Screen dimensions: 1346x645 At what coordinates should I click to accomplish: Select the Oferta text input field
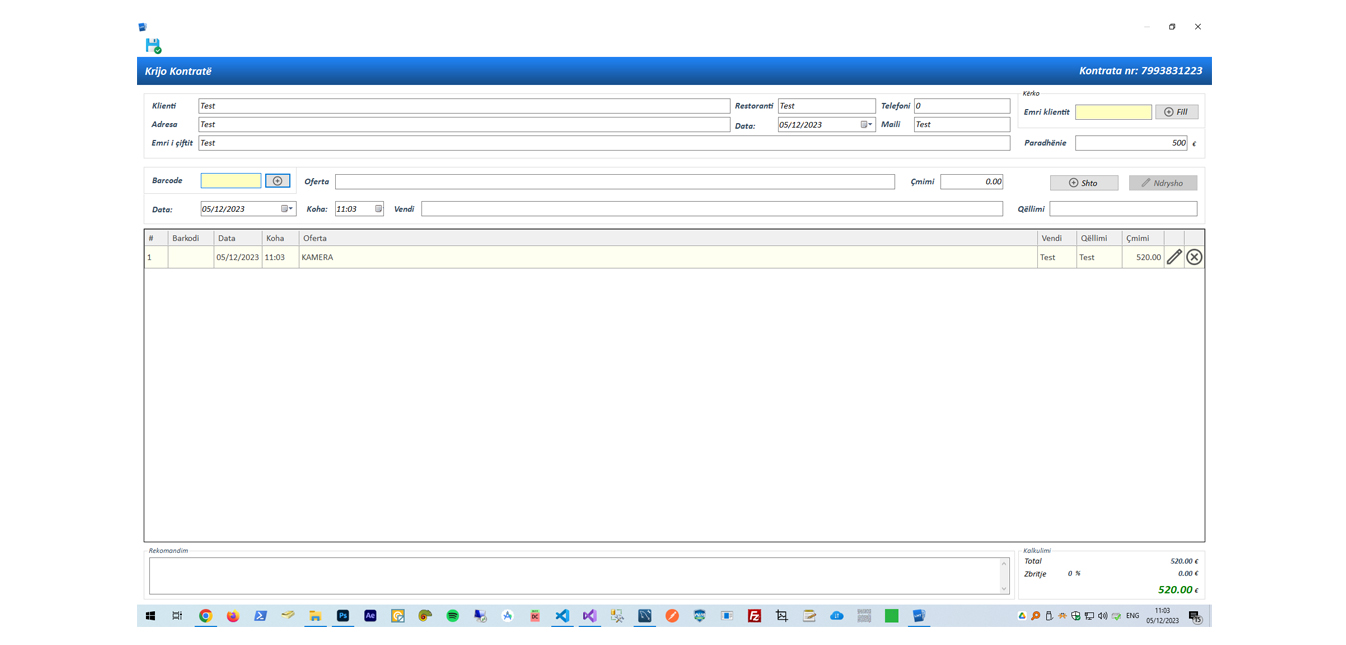coord(614,182)
